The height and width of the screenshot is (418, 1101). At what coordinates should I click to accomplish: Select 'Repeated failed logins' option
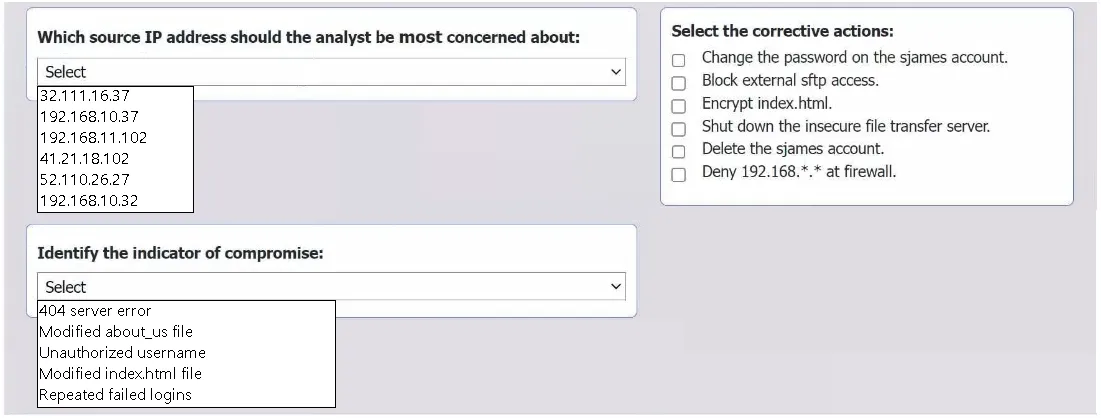tap(187, 395)
